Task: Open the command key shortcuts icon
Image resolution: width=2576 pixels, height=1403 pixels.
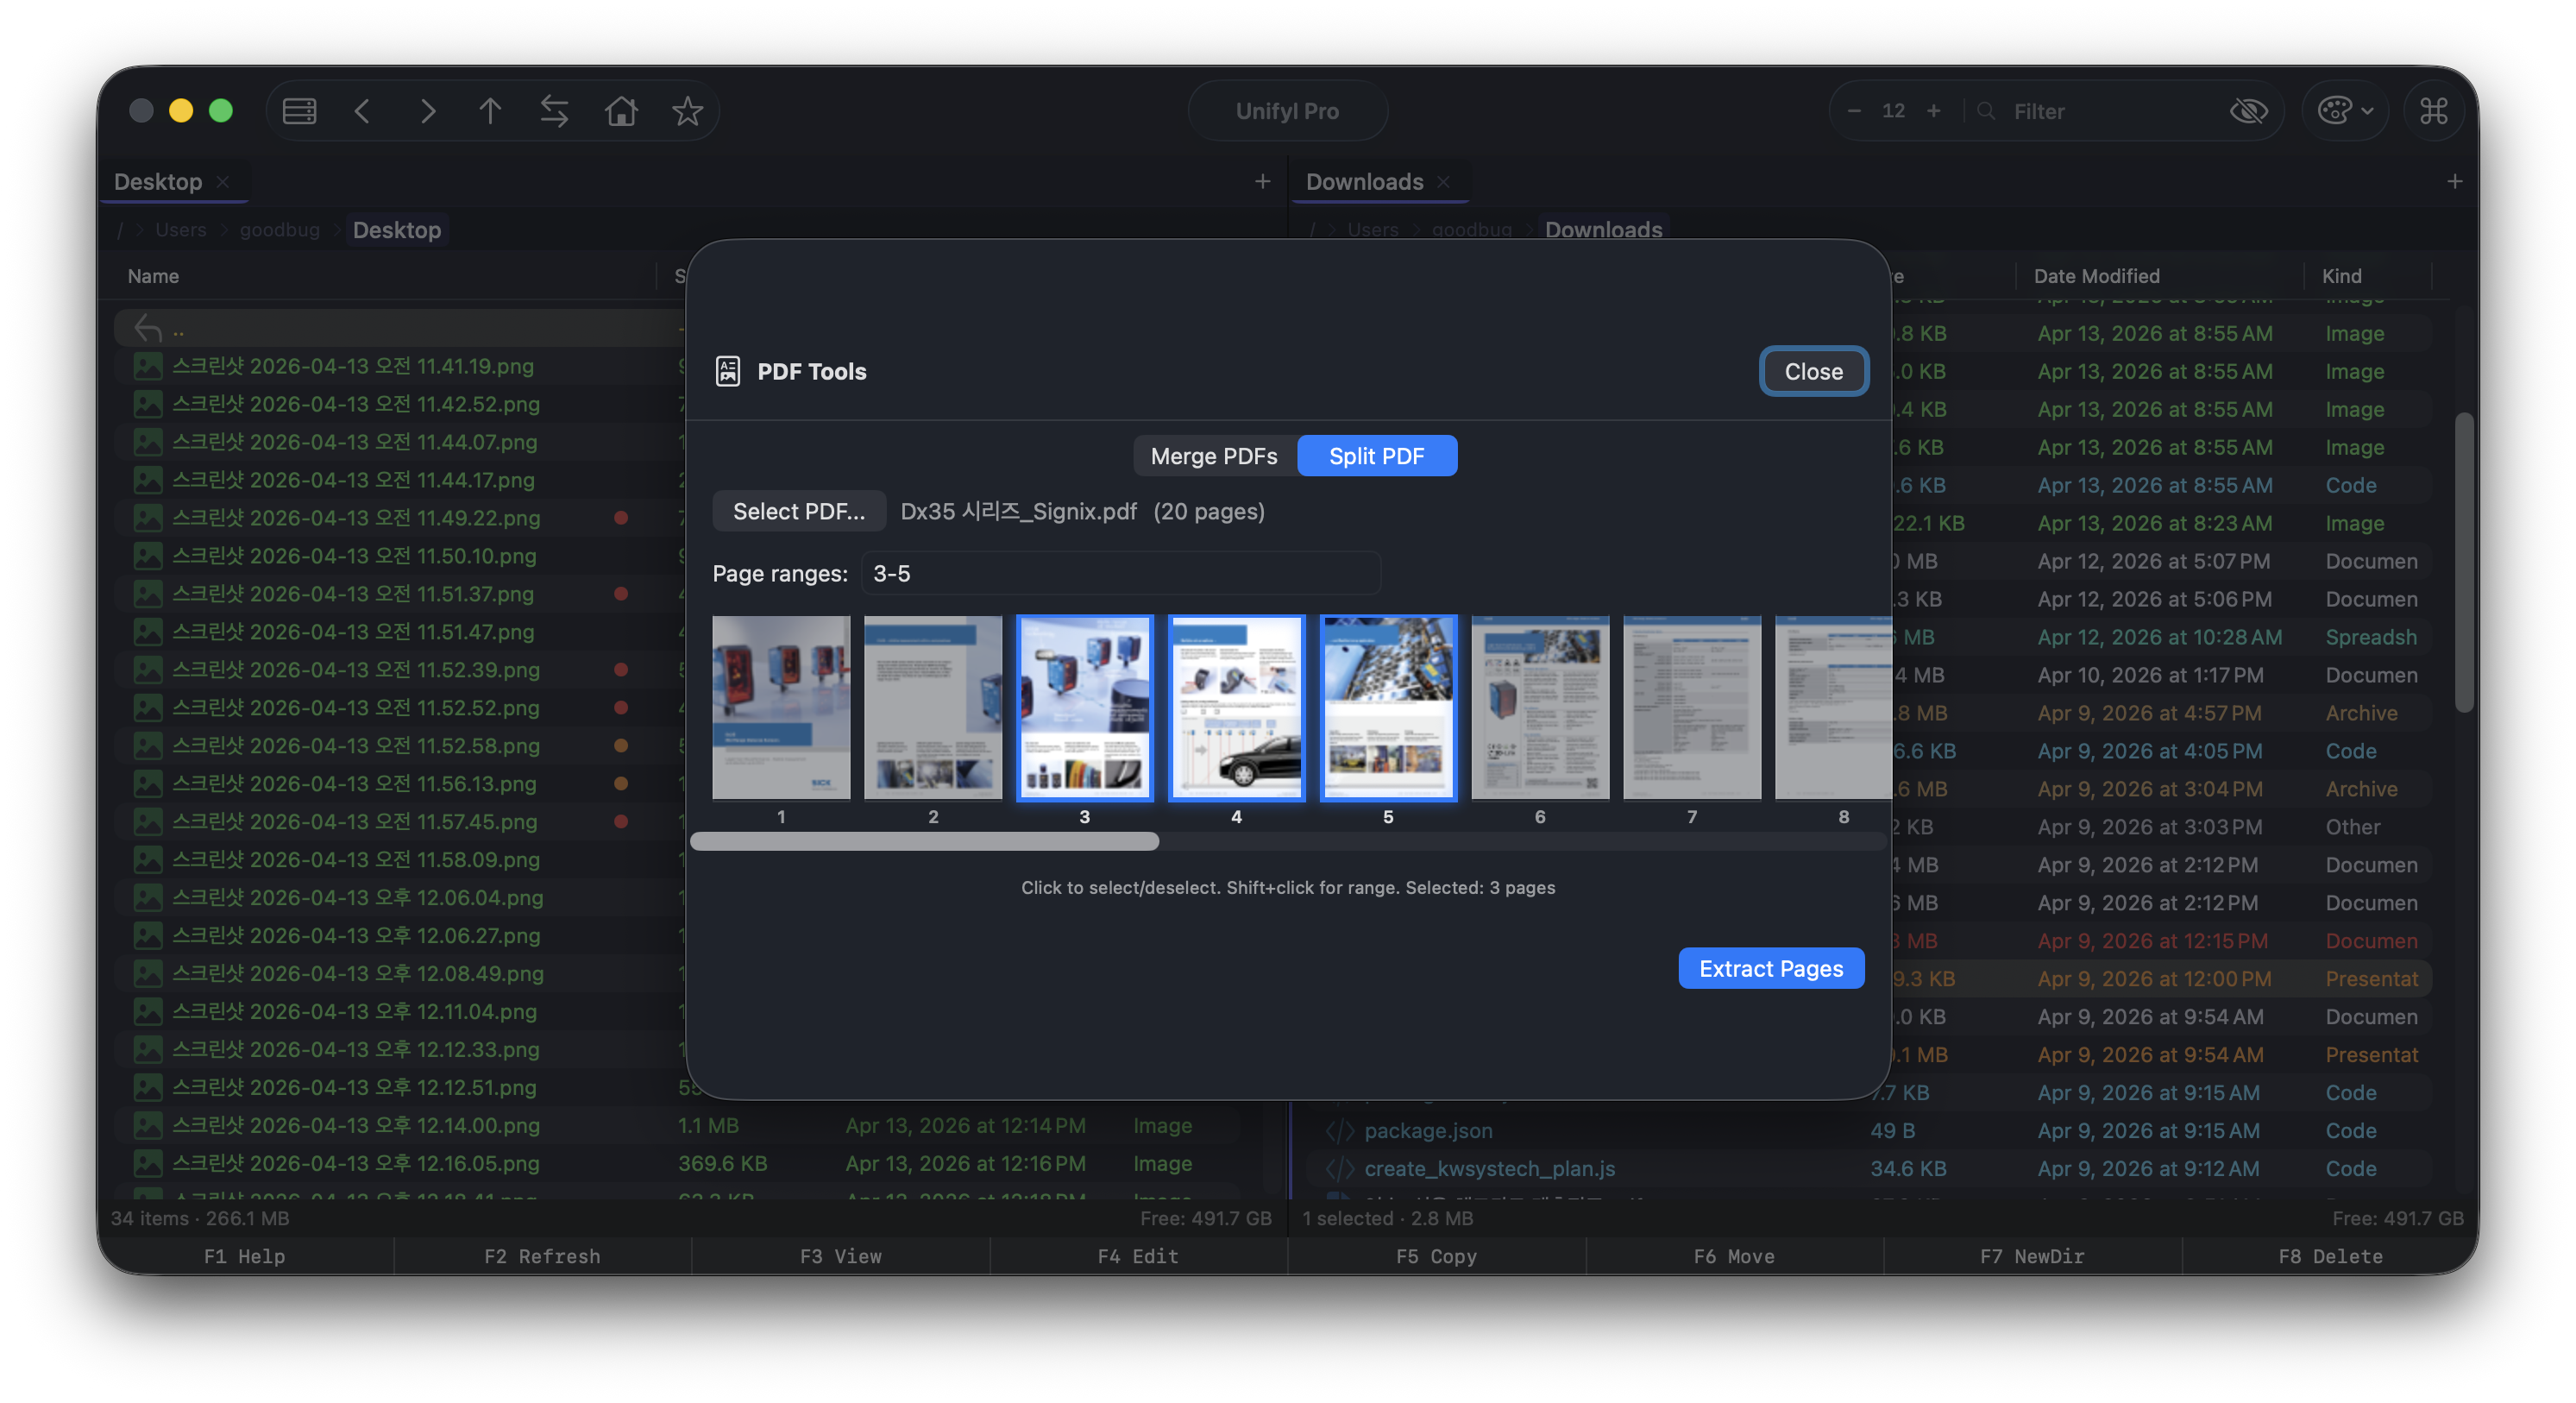Action: [x=2433, y=111]
